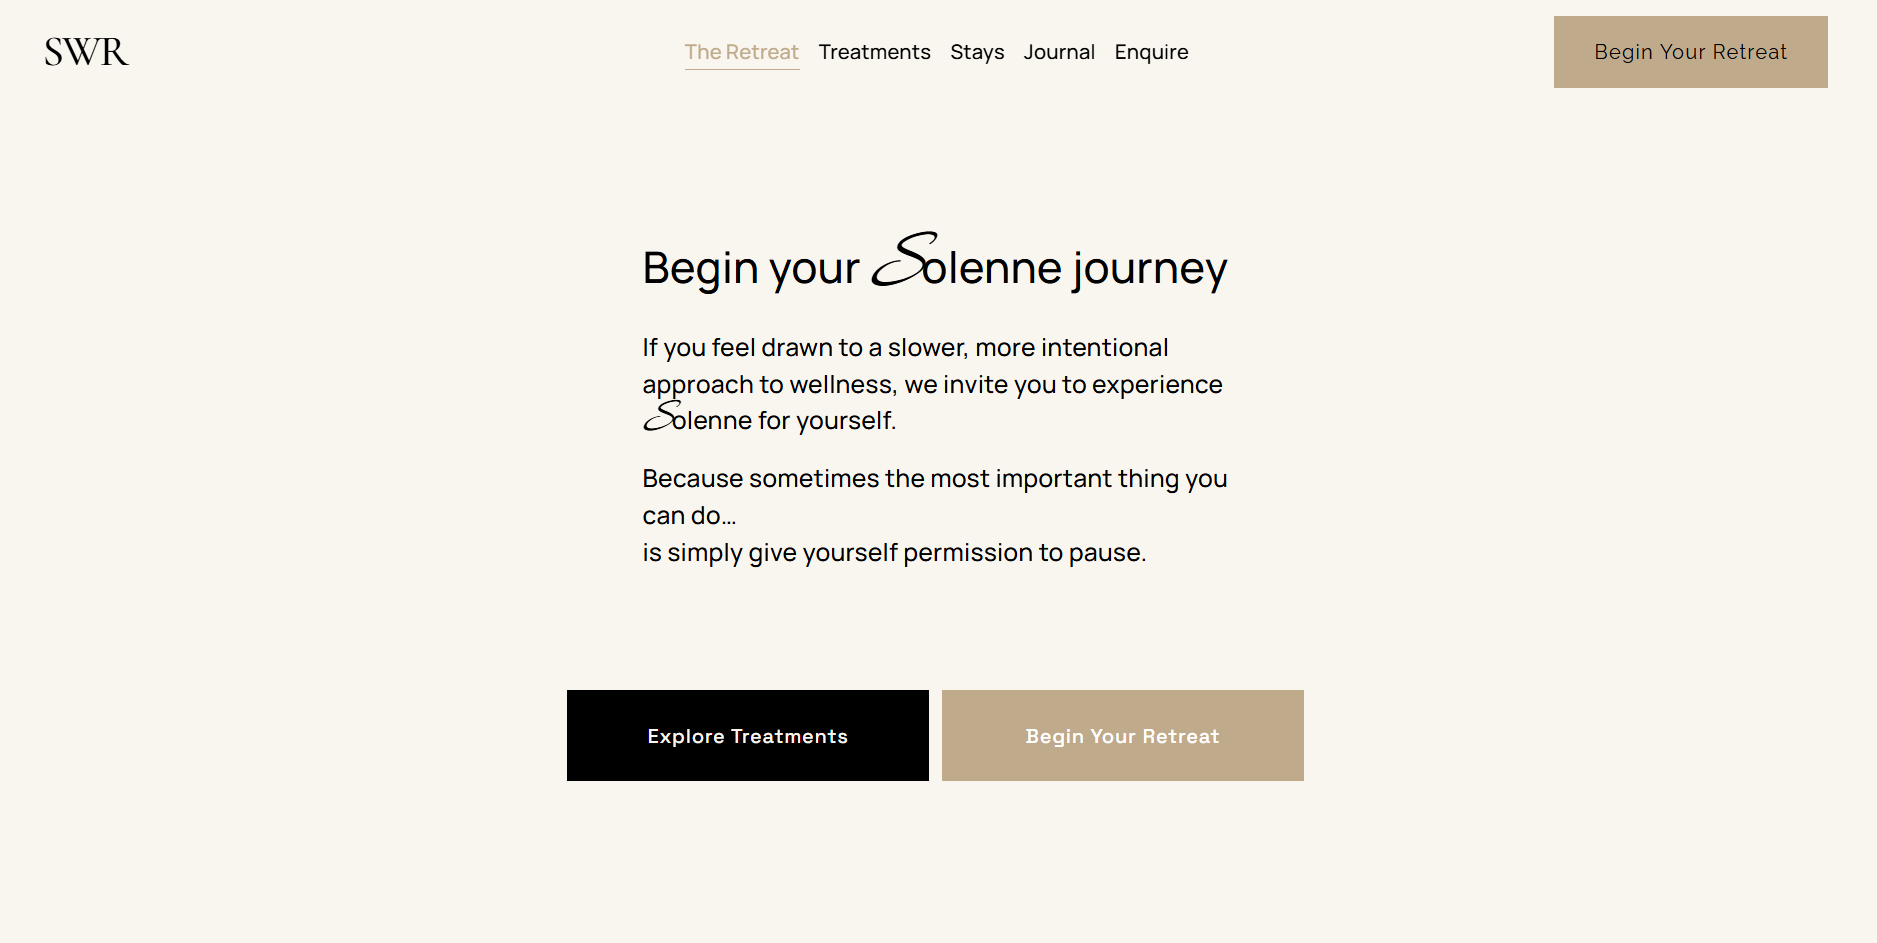Click the words Begin your in the heading
The width and height of the screenshot is (1877, 943).
[751, 269]
